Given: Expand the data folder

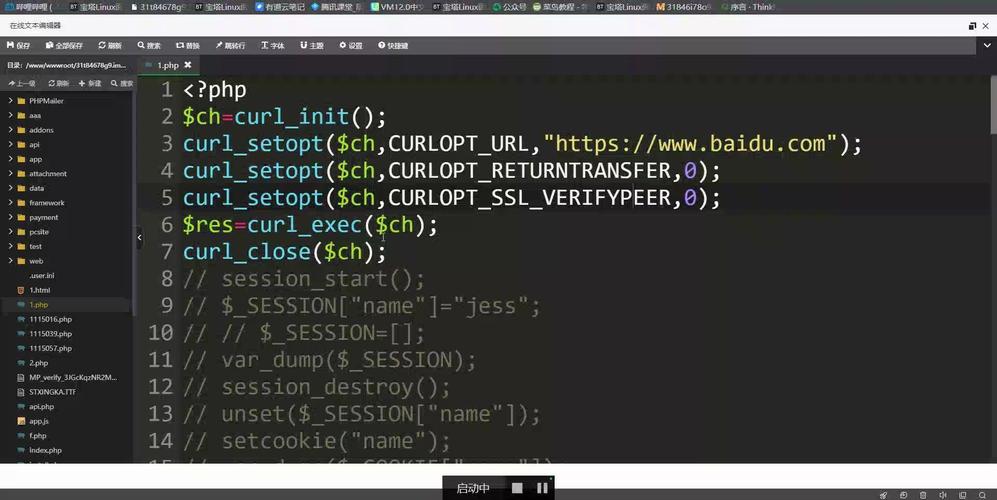Looking at the screenshot, I should 10,188.
